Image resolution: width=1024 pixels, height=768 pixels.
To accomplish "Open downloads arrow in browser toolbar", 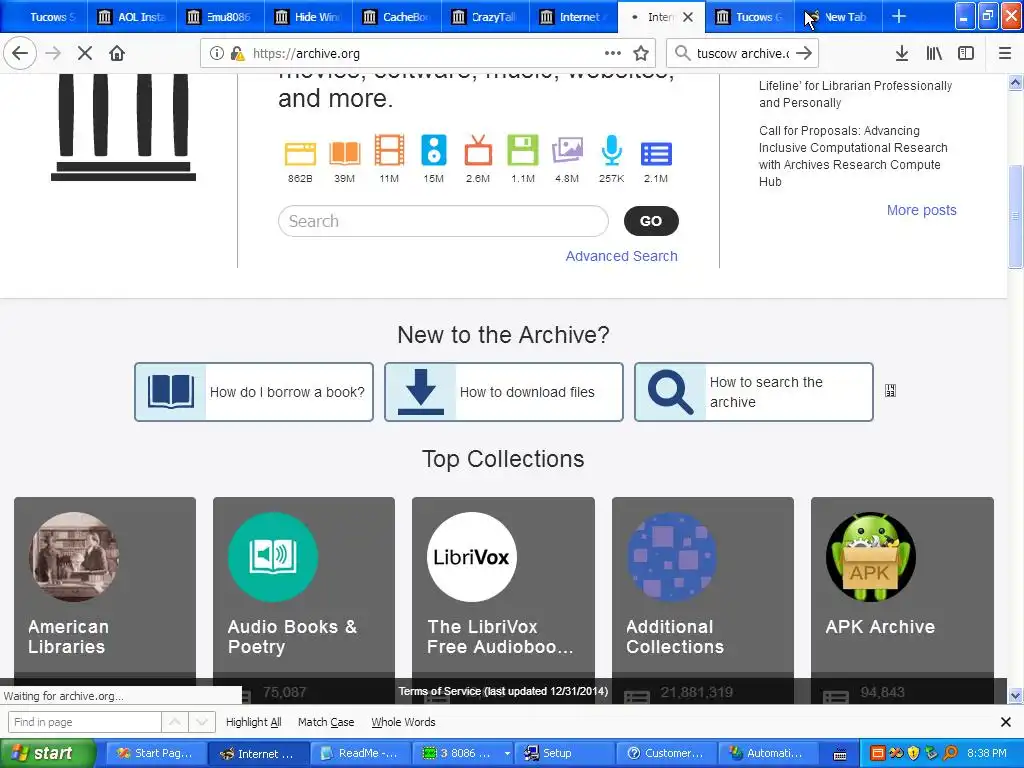I will click(902, 54).
